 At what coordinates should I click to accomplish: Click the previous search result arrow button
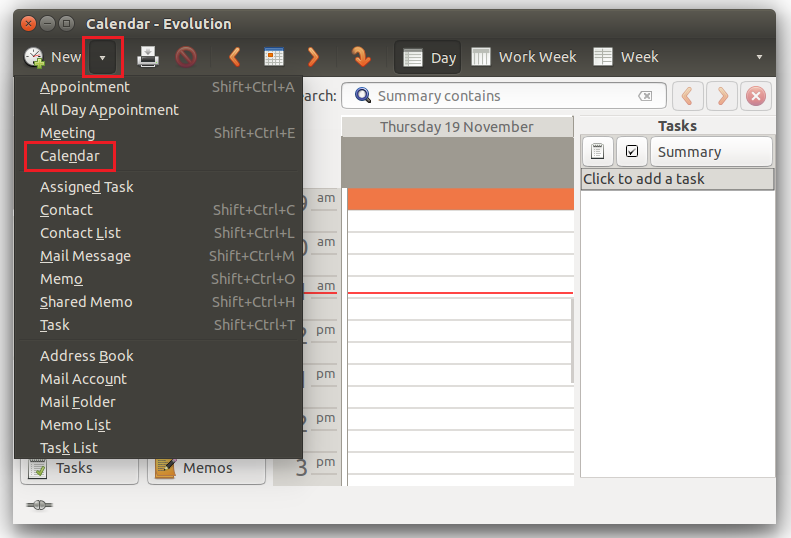coord(687,96)
